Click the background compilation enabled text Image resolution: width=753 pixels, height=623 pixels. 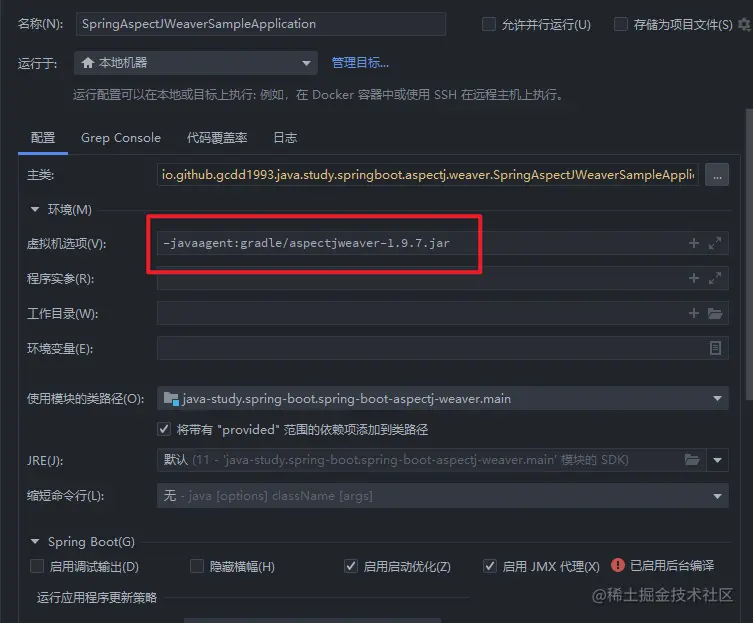tap(672, 566)
